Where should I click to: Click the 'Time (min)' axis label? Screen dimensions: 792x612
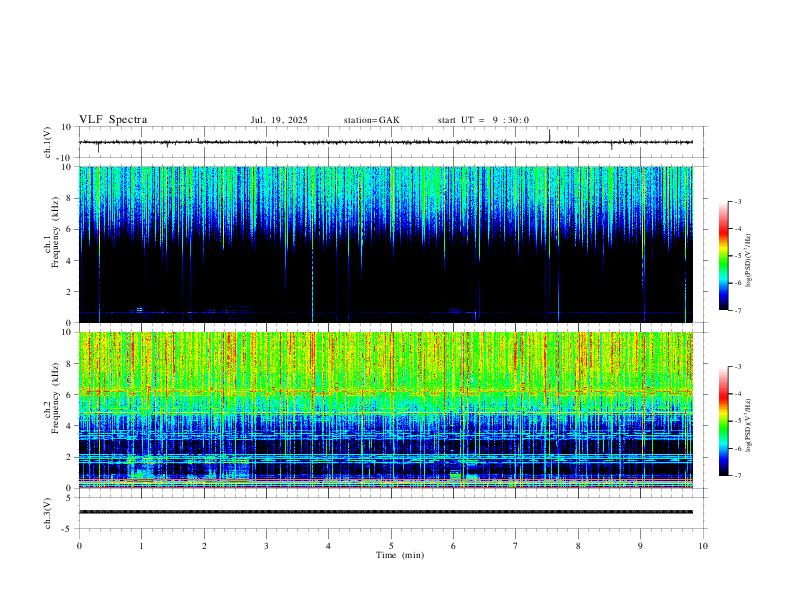point(400,555)
